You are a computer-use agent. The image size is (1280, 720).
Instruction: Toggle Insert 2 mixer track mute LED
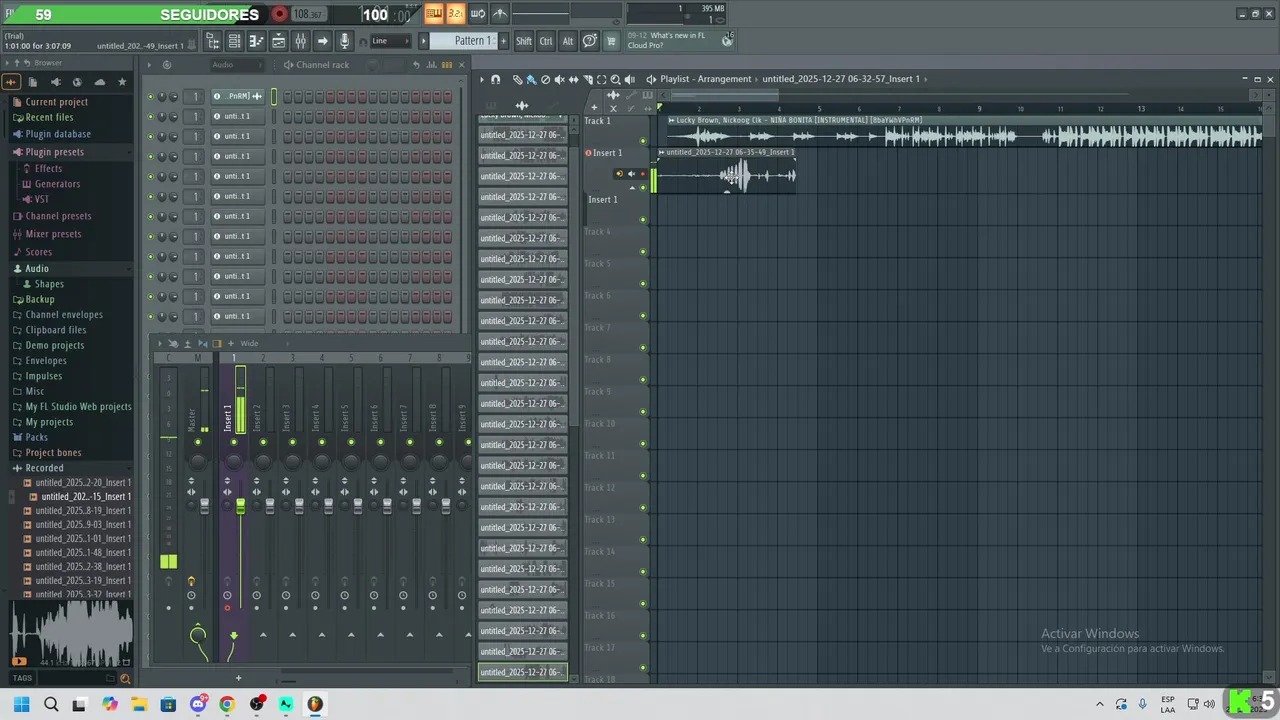(x=263, y=442)
